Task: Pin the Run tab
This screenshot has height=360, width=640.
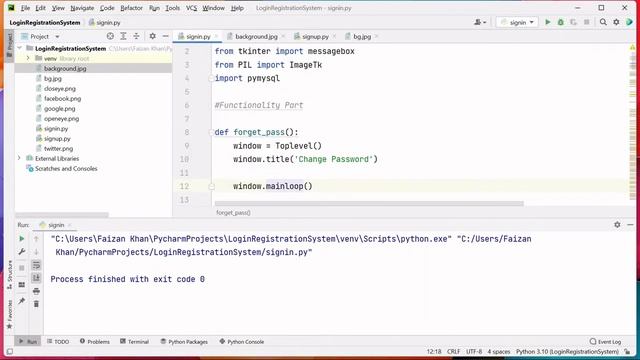Action: click(x=22, y=301)
